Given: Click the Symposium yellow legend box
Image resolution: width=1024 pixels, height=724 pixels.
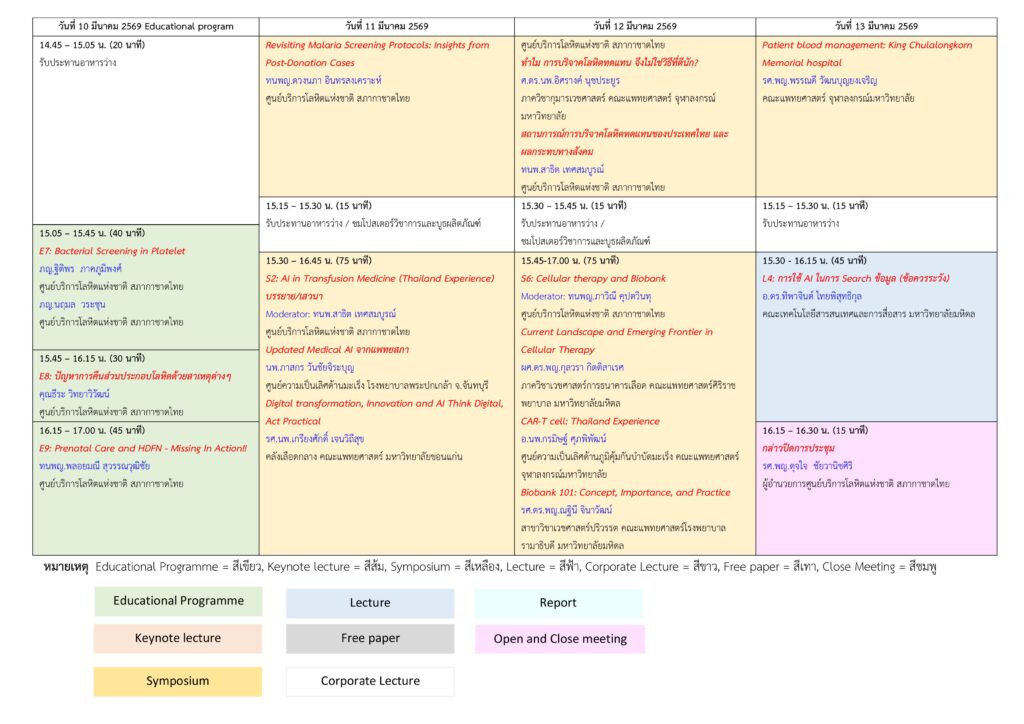Looking at the screenshot, I should pyautogui.click(x=178, y=681).
